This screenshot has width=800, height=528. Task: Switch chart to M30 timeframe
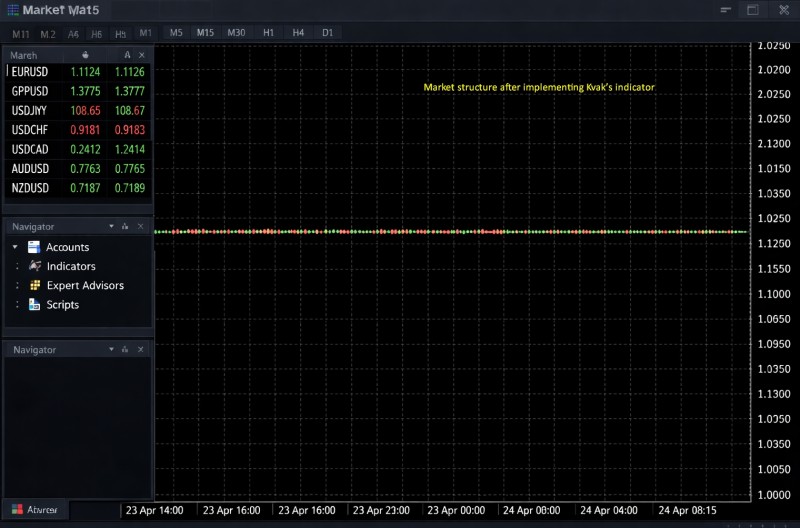coord(236,33)
